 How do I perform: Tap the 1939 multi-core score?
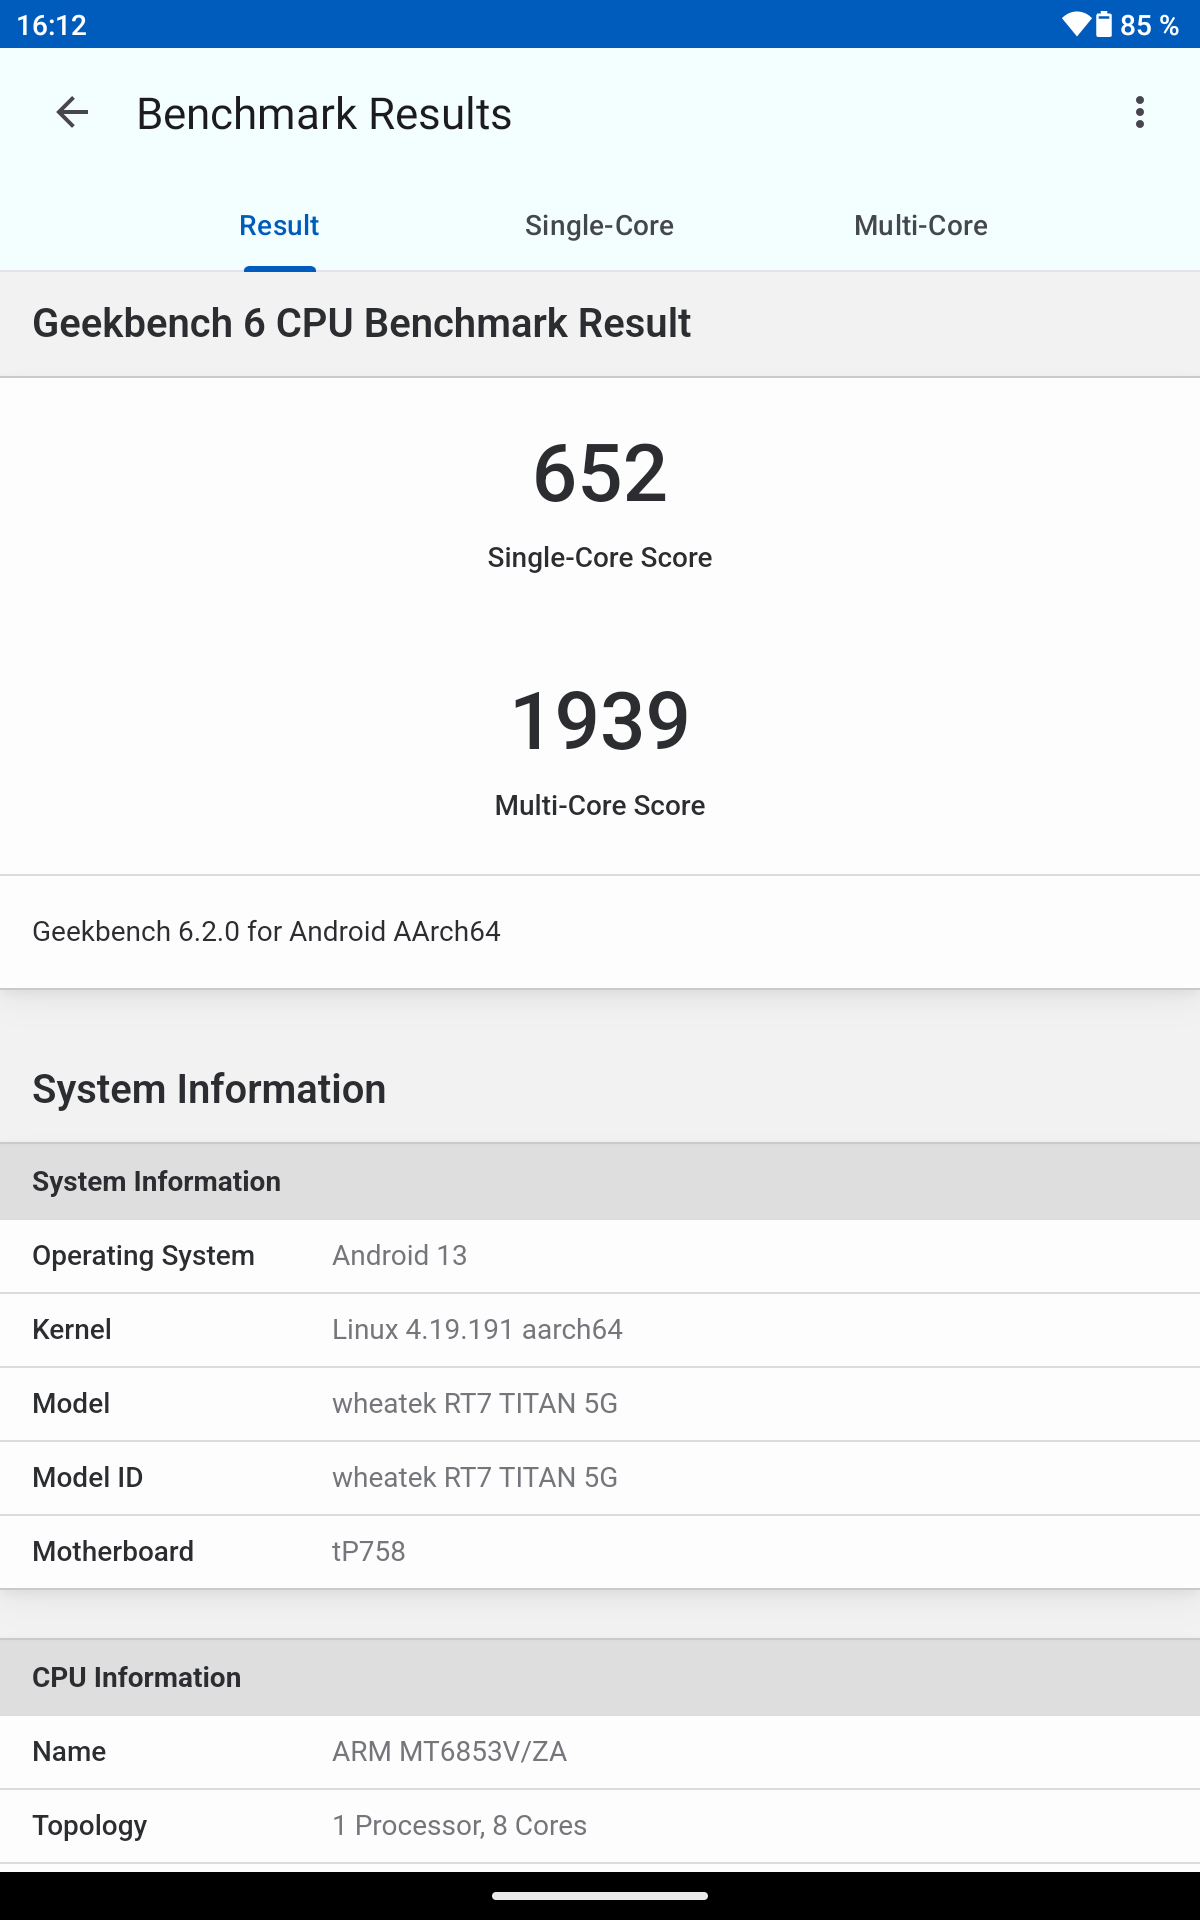coord(600,722)
